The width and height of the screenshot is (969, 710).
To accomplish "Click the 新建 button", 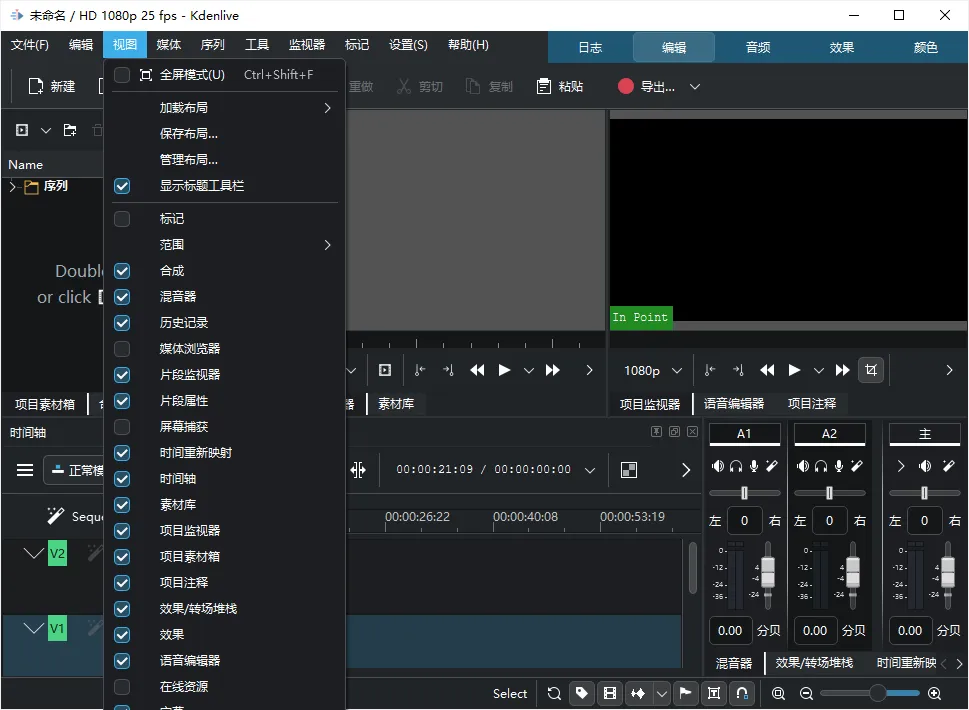I will click(x=52, y=87).
